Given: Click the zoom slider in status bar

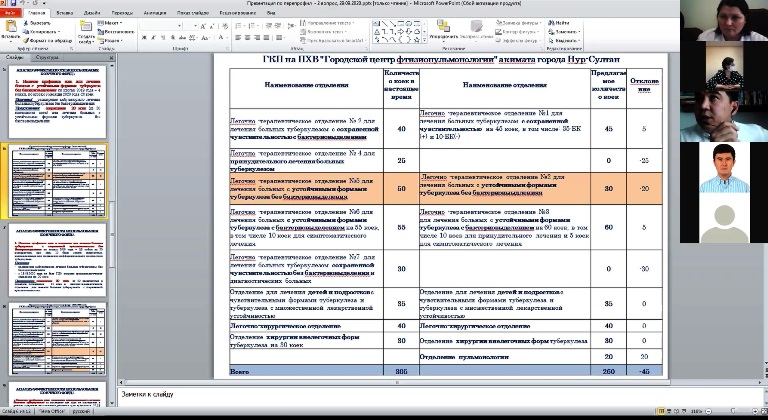Looking at the screenshot, I should (x=733, y=411).
